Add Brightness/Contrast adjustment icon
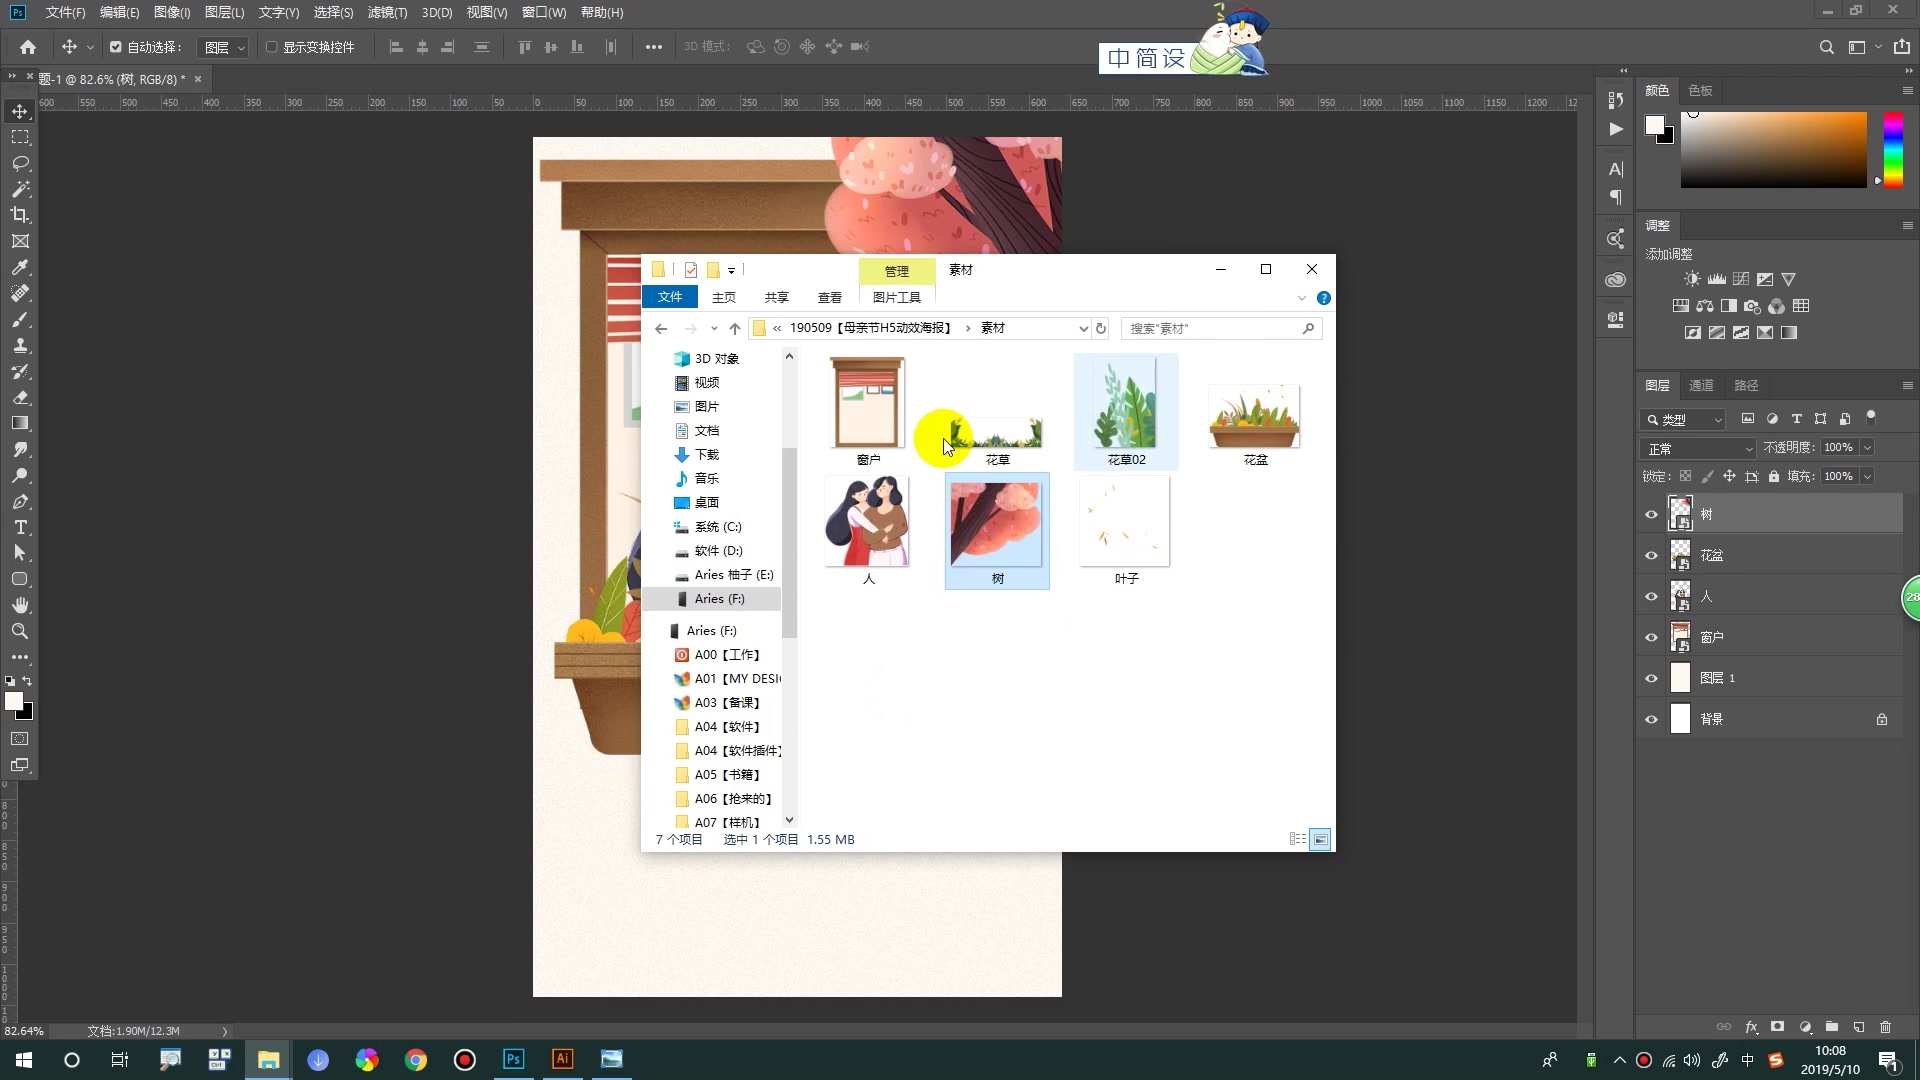Screen dimensions: 1920x1080 [x=1691, y=279]
